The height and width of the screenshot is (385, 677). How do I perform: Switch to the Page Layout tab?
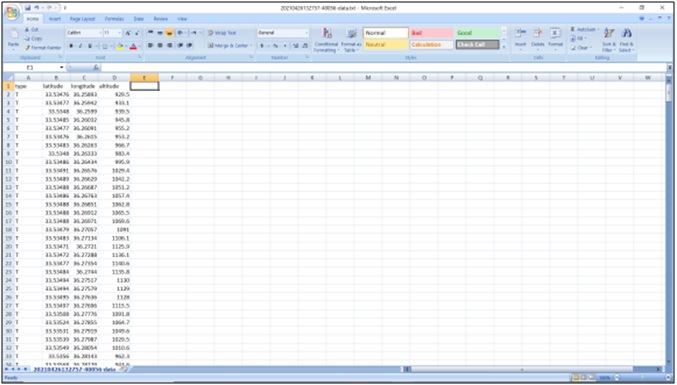tap(82, 19)
